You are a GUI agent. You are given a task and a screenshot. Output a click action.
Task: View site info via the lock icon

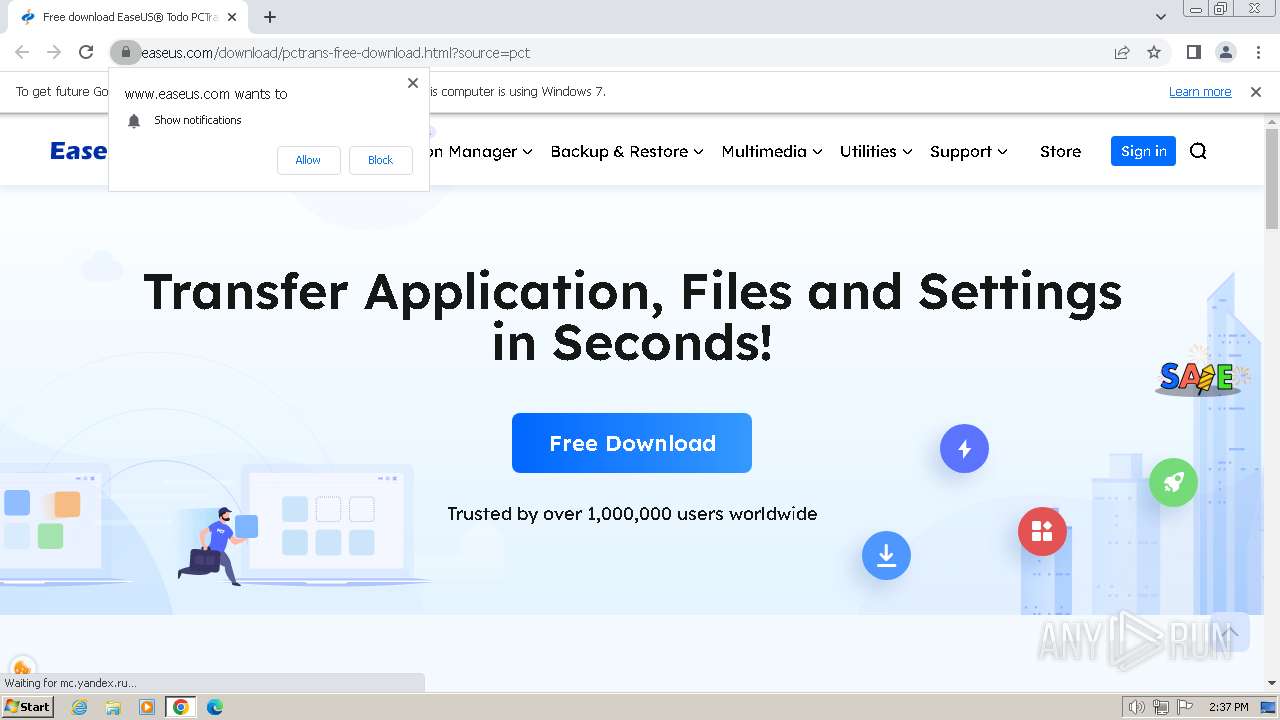[x=125, y=52]
